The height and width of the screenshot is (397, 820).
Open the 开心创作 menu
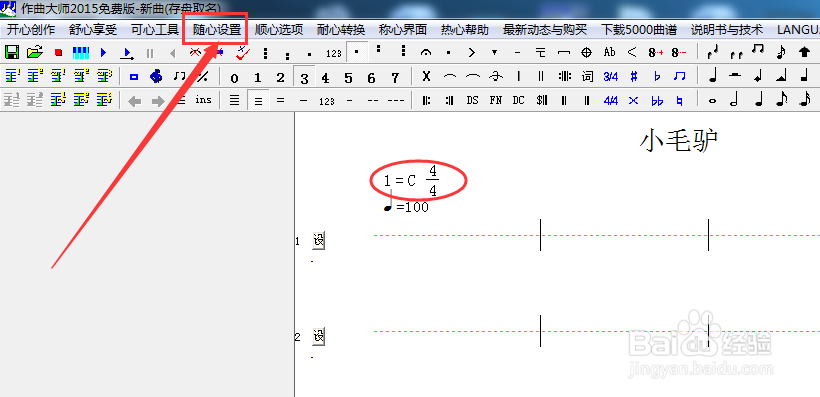click(31, 29)
